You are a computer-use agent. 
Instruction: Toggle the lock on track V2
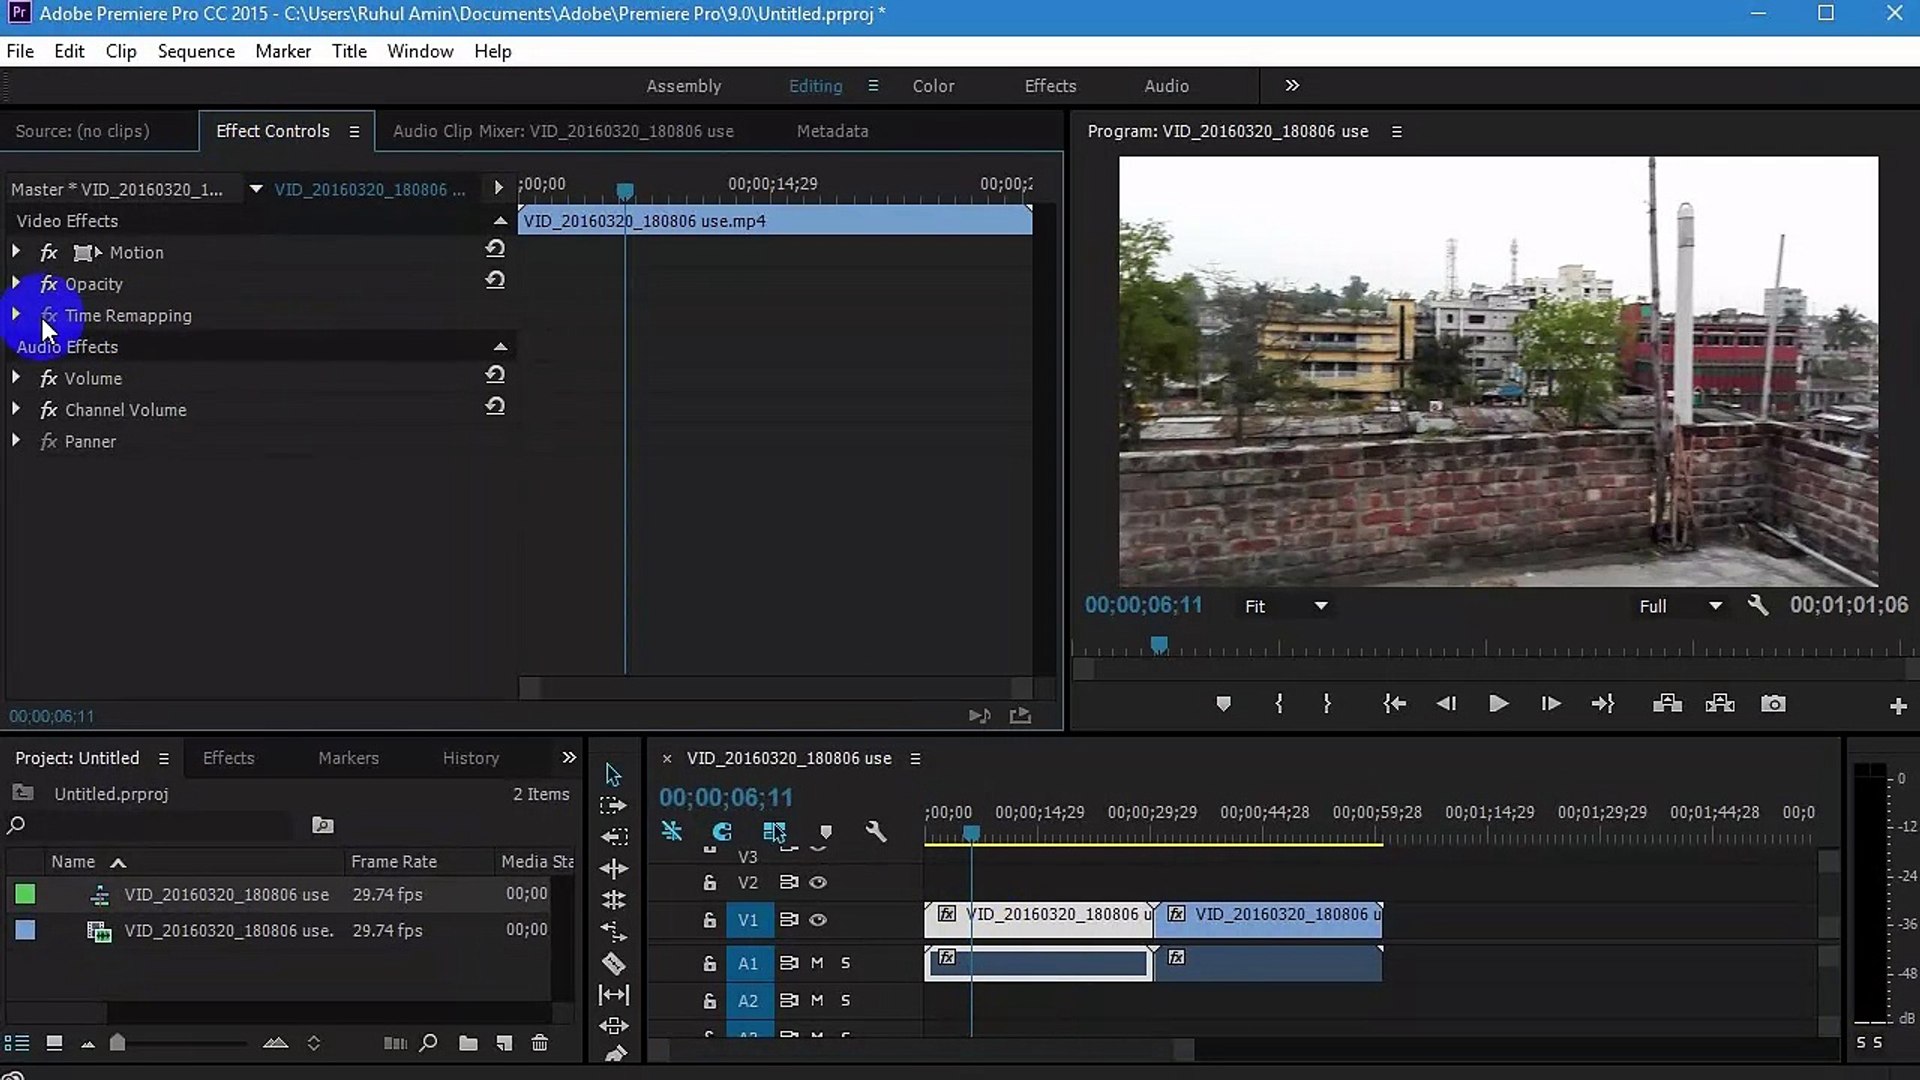[709, 883]
